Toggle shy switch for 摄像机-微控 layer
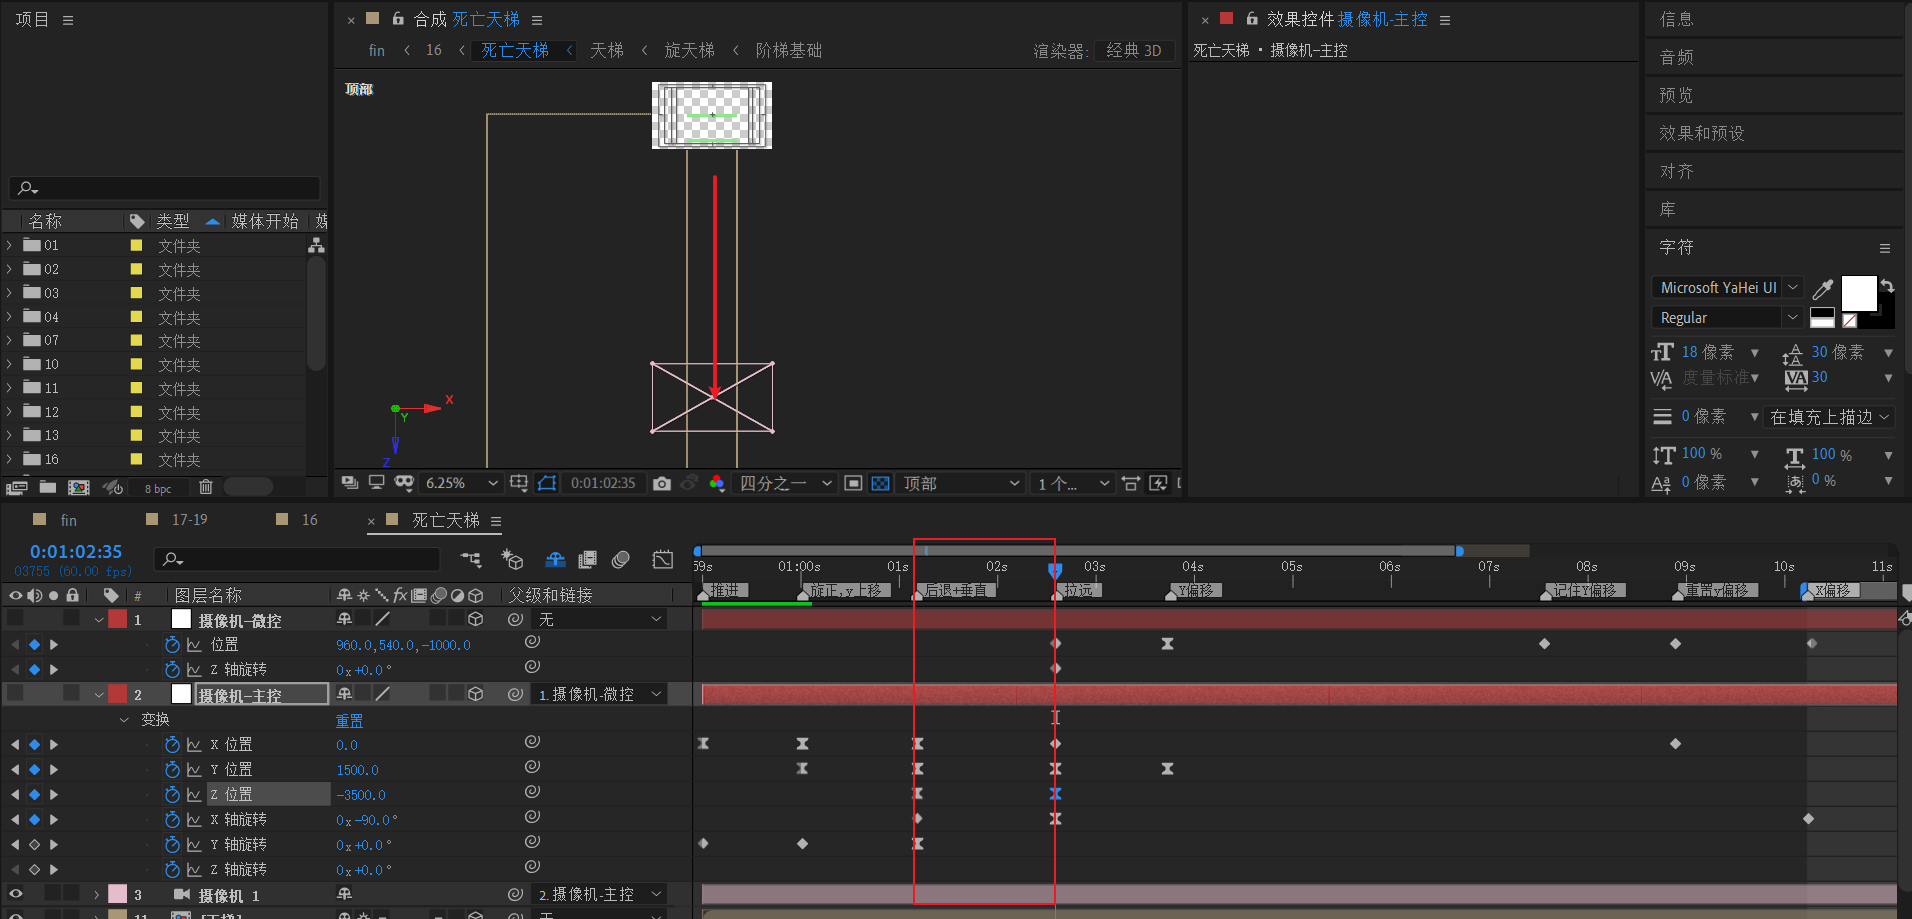The height and width of the screenshot is (919, 1912). (x=345, y=619)
